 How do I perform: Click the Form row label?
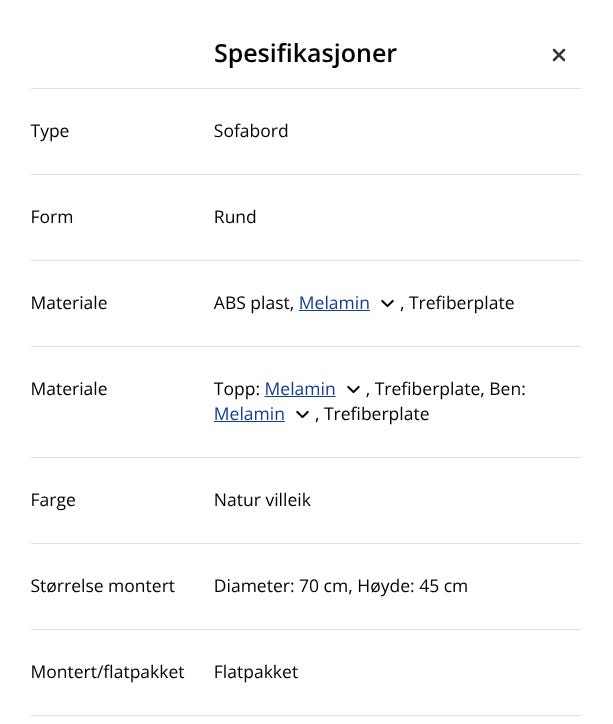point(52,217)
